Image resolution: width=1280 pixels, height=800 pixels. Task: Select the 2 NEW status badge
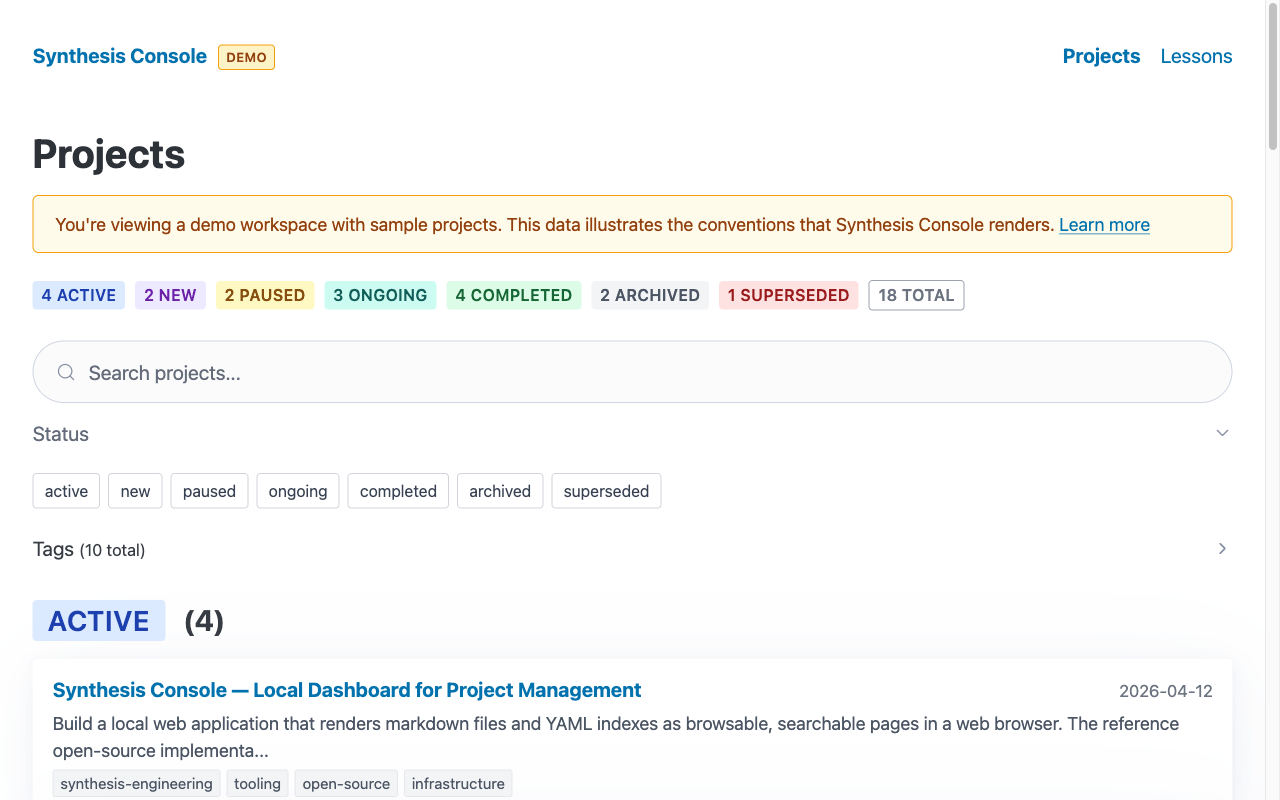tap(170, 295)
